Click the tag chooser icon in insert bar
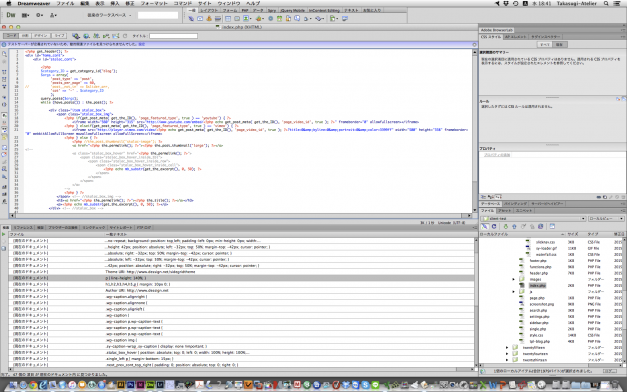The width and height of the screenshot is (627, 392). coord(345,18)
